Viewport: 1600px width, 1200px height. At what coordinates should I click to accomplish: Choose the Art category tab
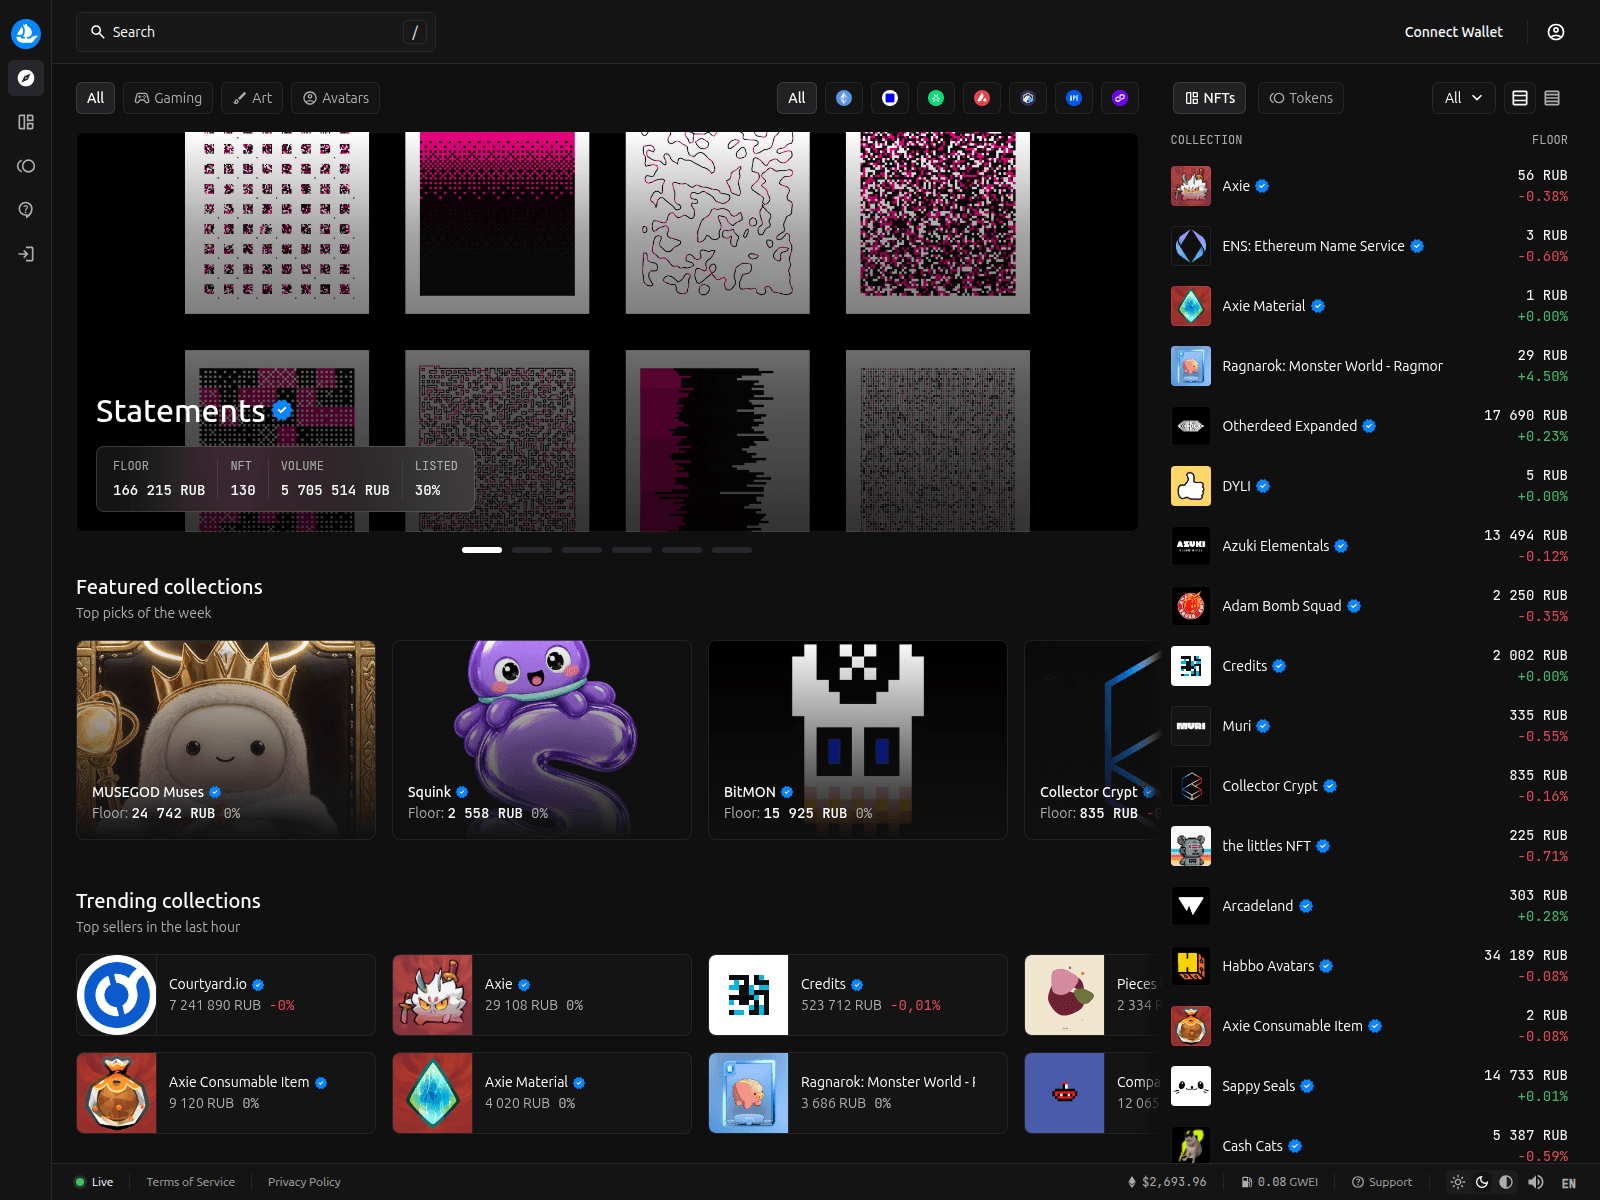tap(252, 98)
